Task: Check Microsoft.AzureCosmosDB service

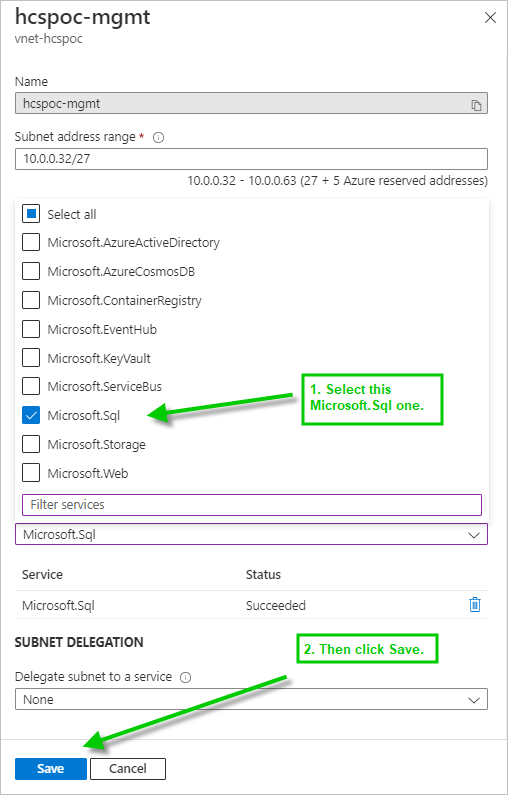Action: coord(31,272)
